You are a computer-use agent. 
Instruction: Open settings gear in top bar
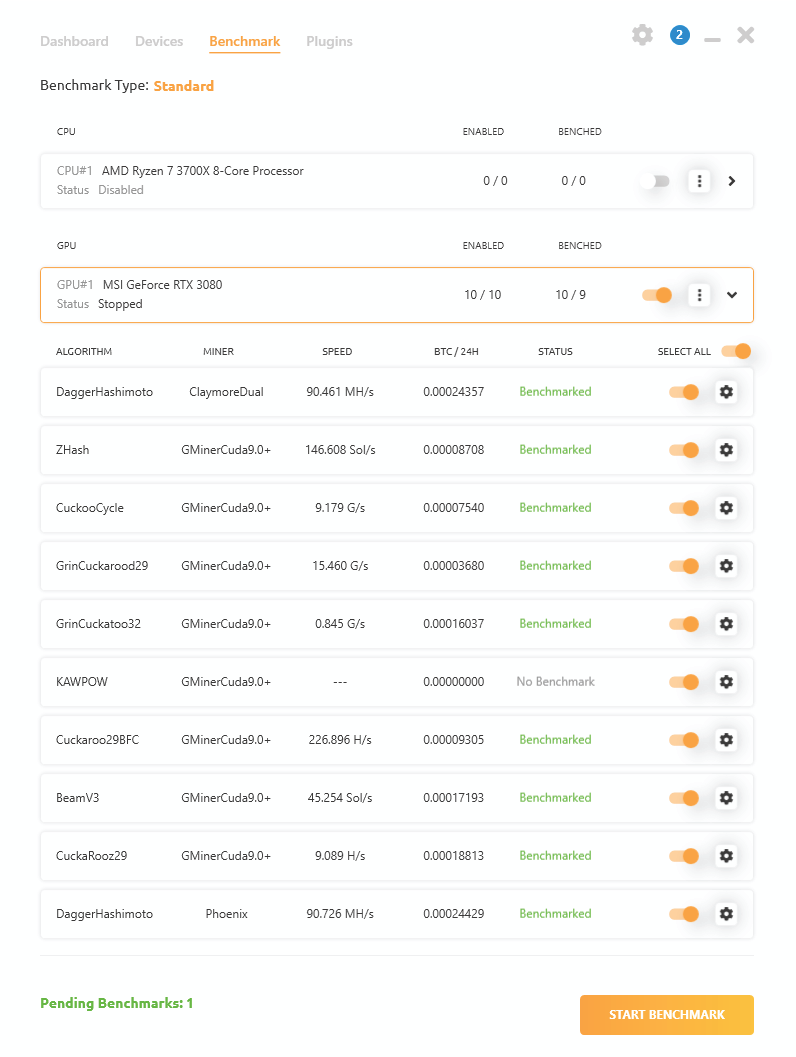642,35
